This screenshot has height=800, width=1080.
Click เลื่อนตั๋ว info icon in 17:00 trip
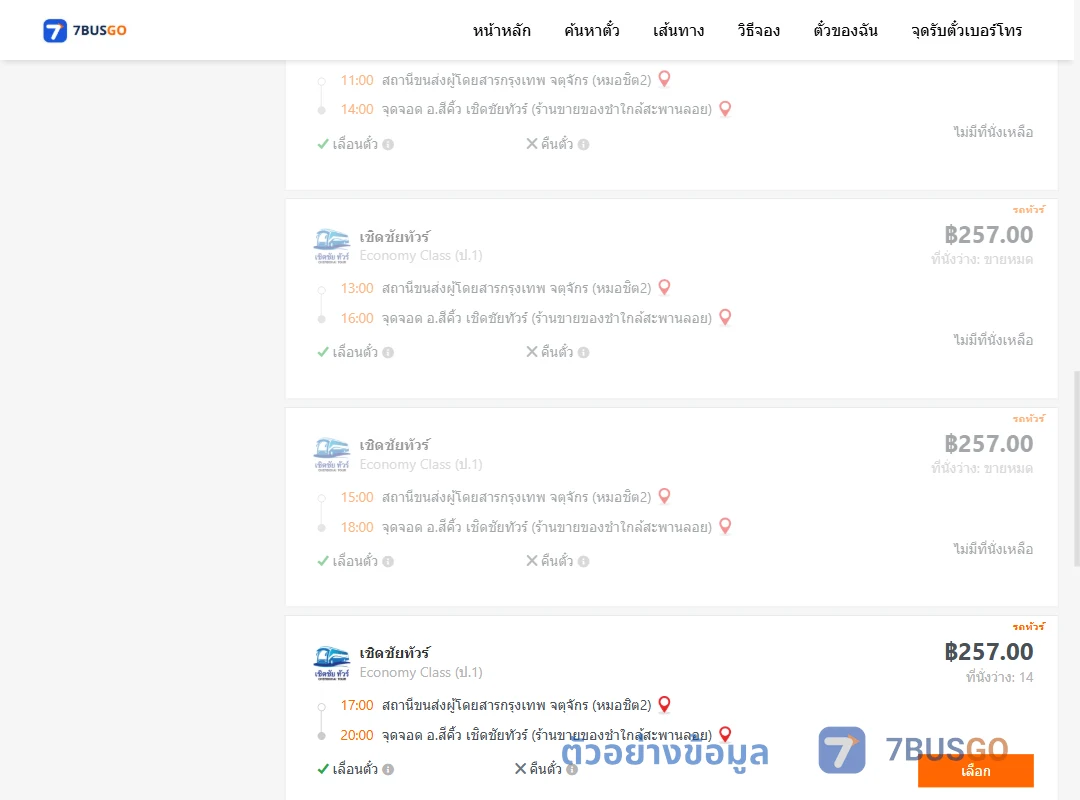(388, 770)
